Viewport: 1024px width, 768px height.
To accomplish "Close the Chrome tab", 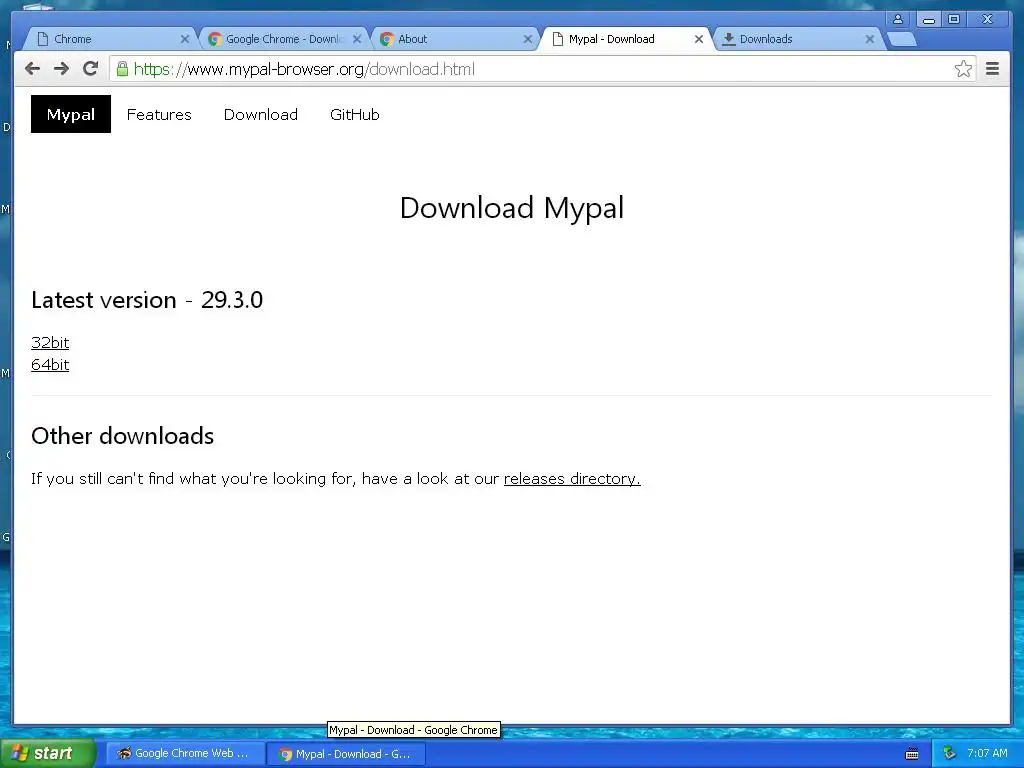I will (x=185, y=39).
